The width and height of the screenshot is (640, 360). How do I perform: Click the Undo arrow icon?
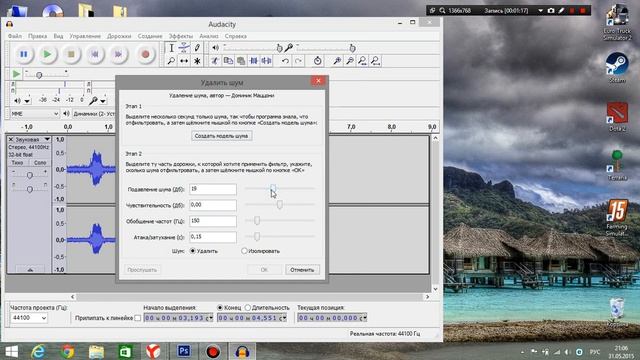click(285, 61)
